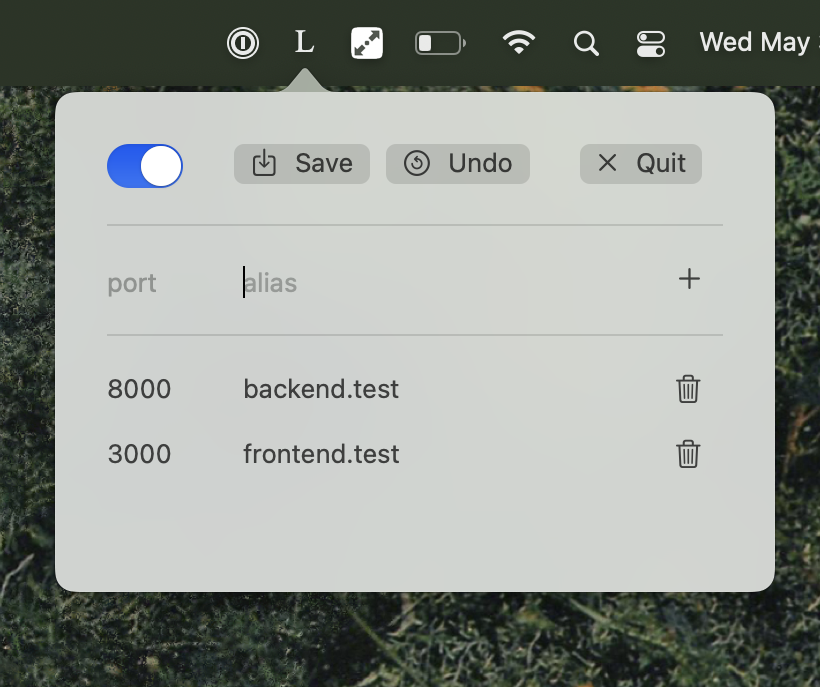Click the port input field
This screenshot has width=820, height=687.
pyautogui.click(x=165, y=283)
